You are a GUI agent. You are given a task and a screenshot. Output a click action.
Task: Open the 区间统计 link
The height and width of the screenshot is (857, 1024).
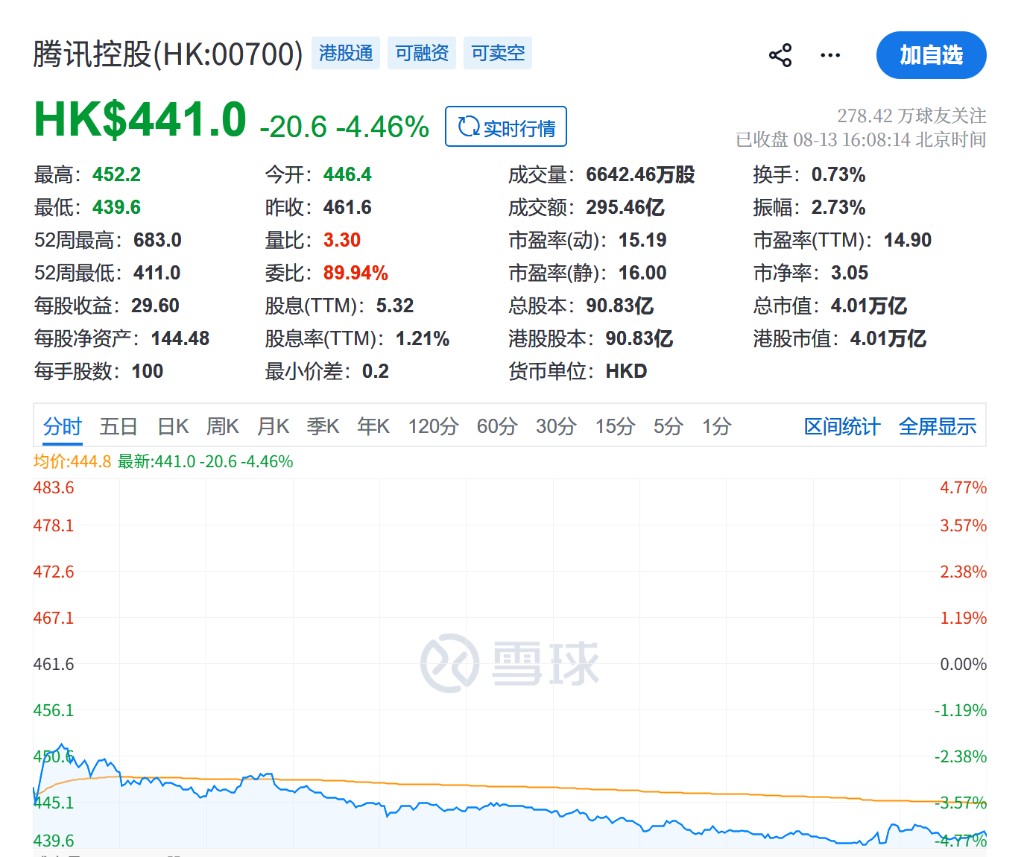[842, 427]
